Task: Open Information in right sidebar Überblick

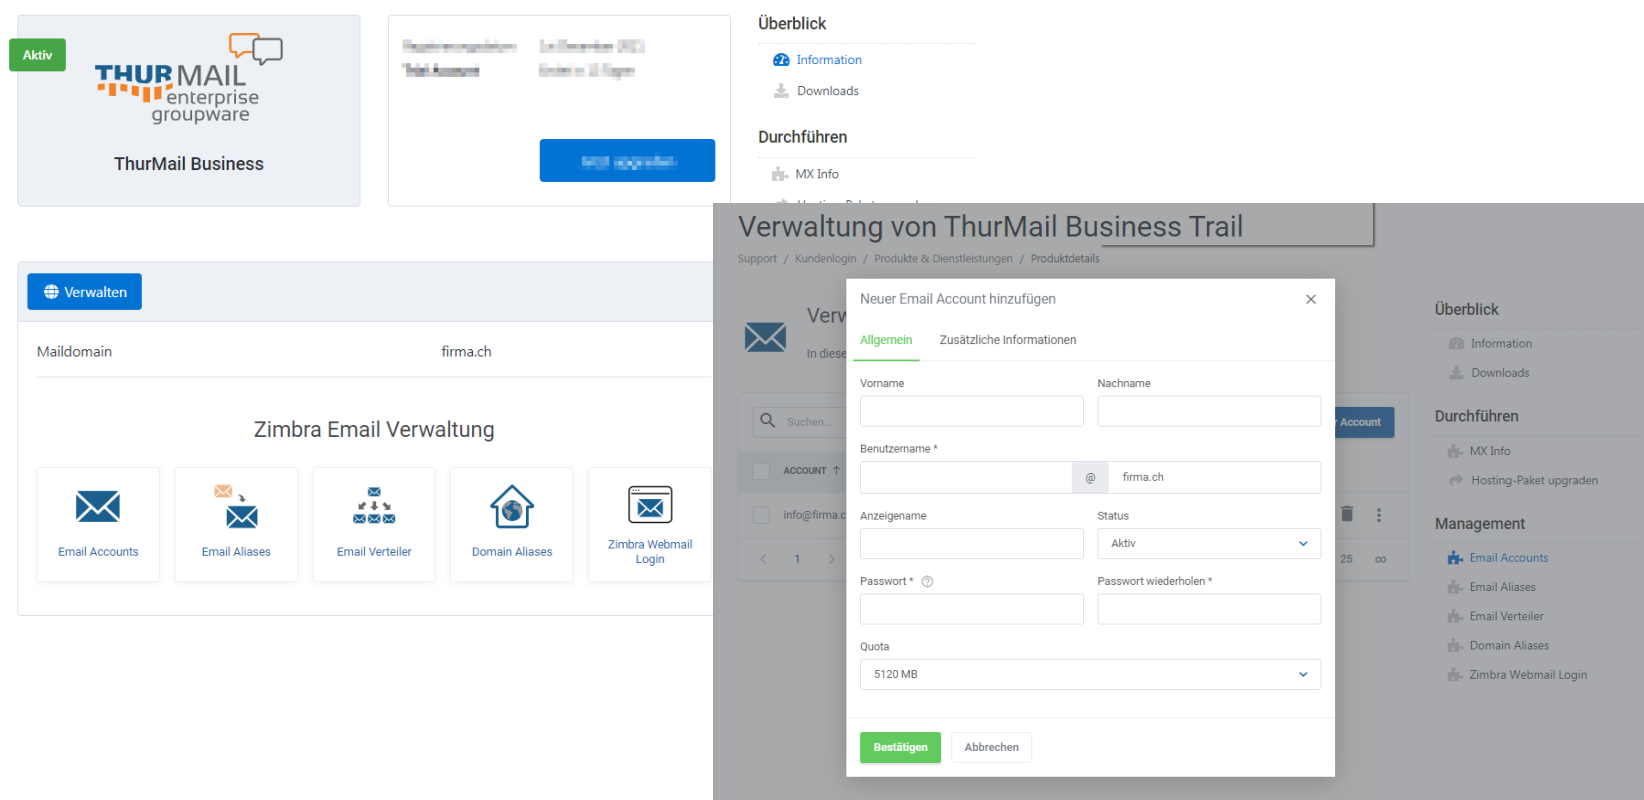Action: [x=1501, y=344]
